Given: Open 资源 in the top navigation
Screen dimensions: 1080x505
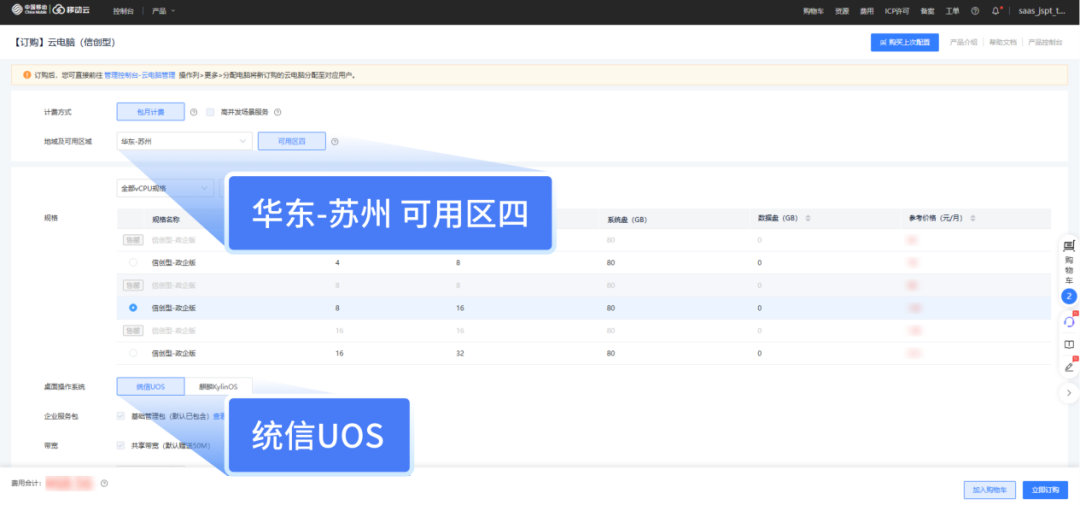Looking at the screenshot, I should pos(842,11).
